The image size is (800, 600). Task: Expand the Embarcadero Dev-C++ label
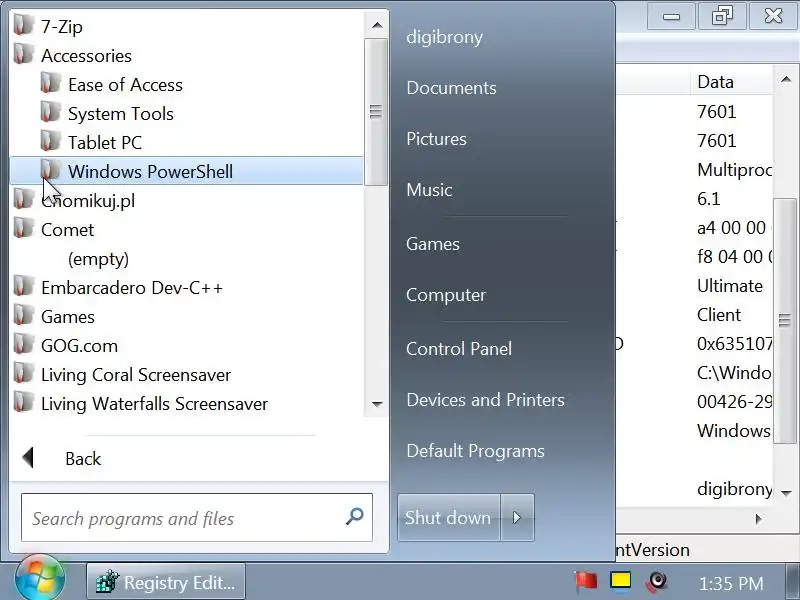132,288
